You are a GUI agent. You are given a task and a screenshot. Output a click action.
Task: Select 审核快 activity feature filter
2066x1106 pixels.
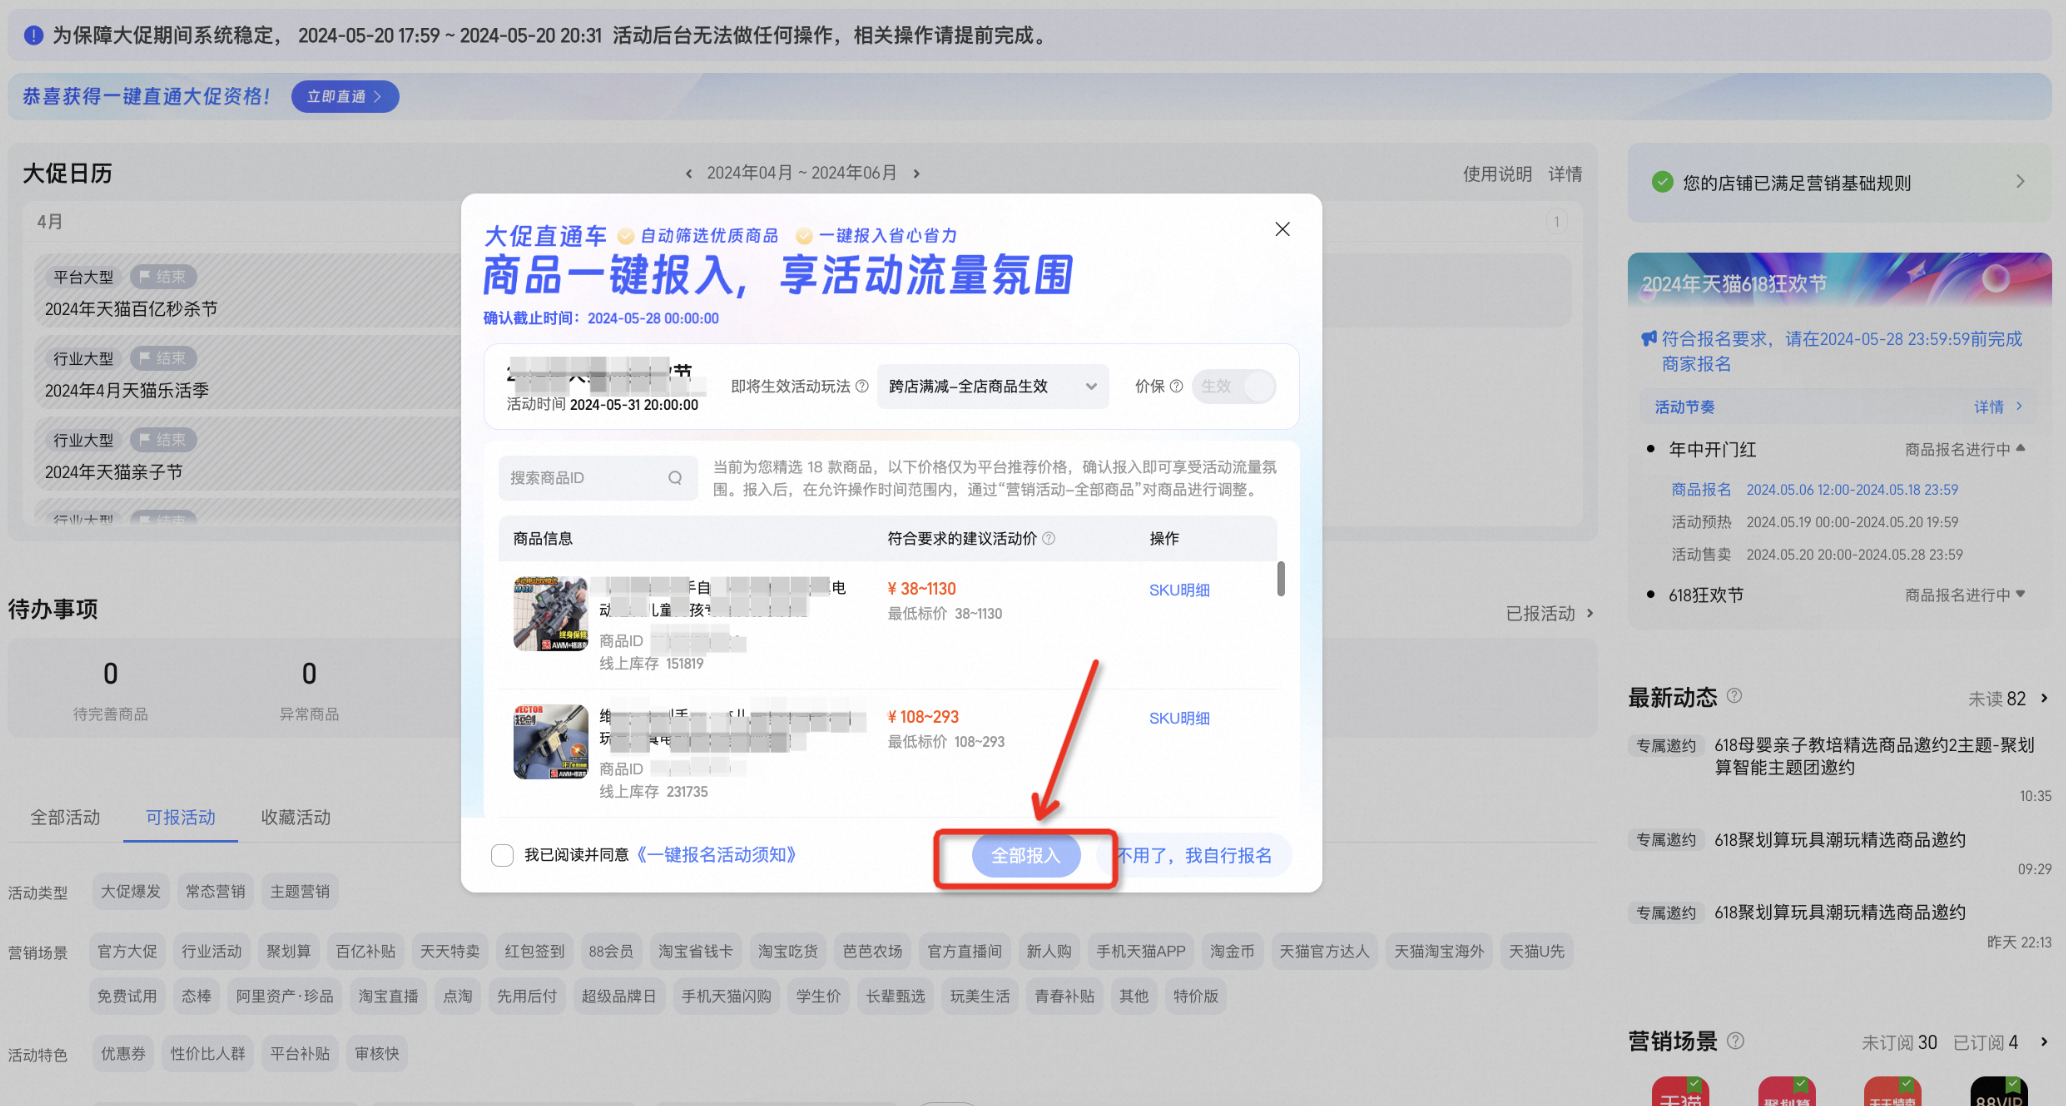click(x=377, y=1053)
